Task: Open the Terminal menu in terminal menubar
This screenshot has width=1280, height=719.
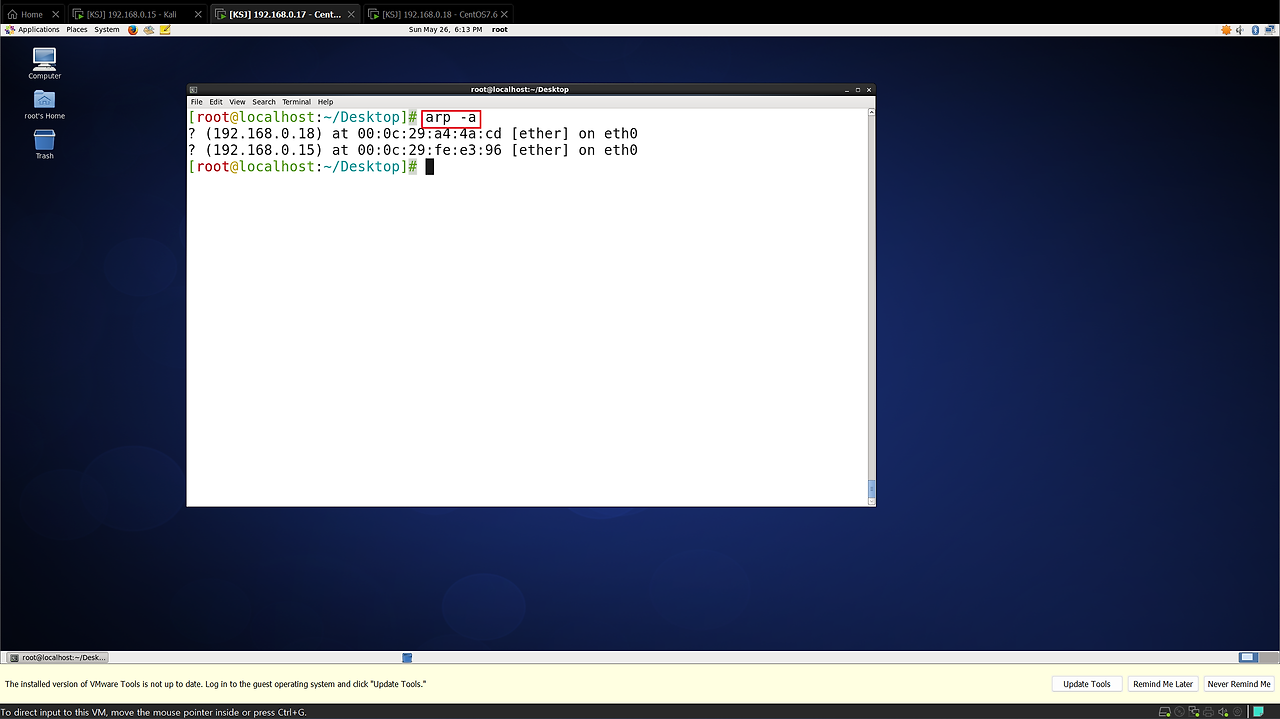Action: pos(296,102)
